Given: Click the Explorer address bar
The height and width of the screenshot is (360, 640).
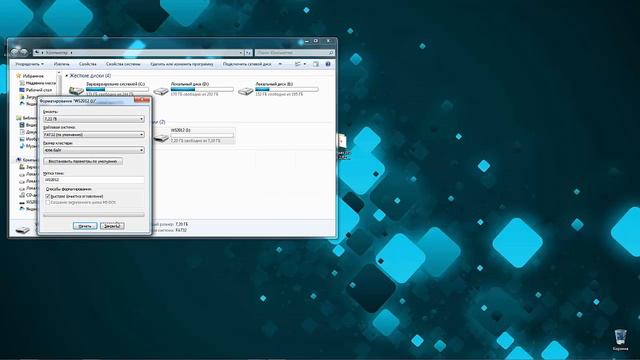Looking at the screenshot, I should (x=139, y=53).
